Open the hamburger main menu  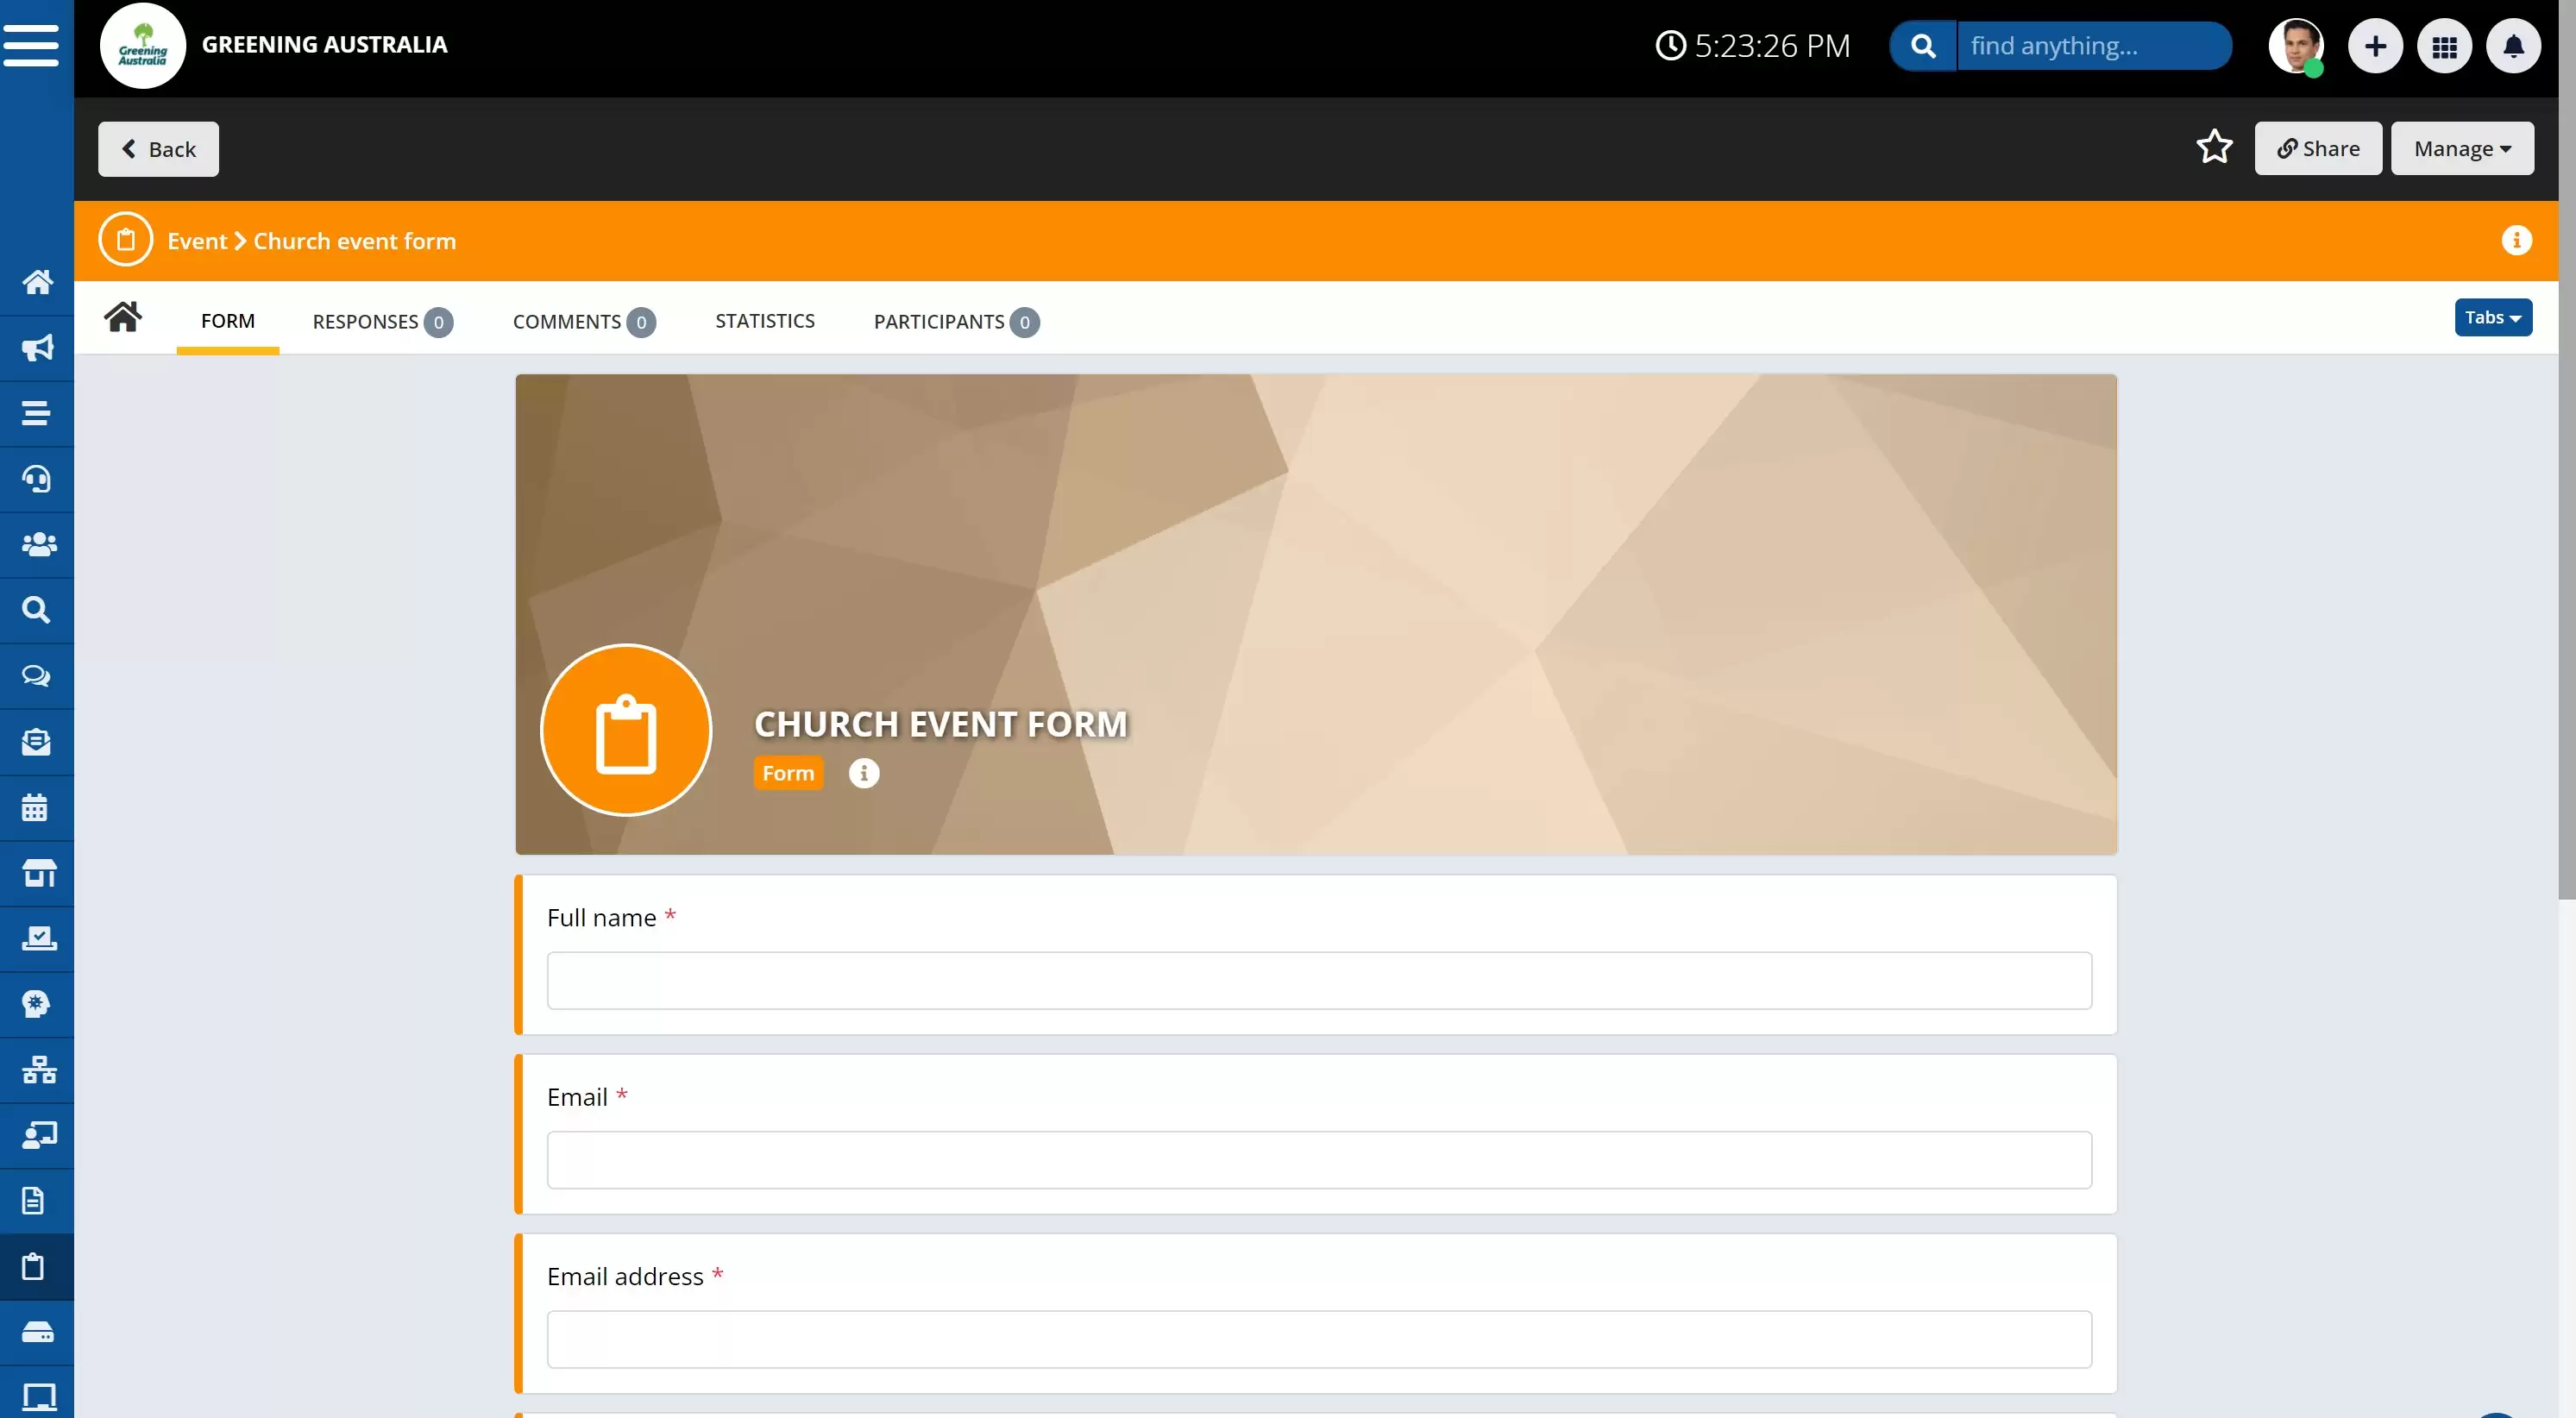click(x=31, y=45)
